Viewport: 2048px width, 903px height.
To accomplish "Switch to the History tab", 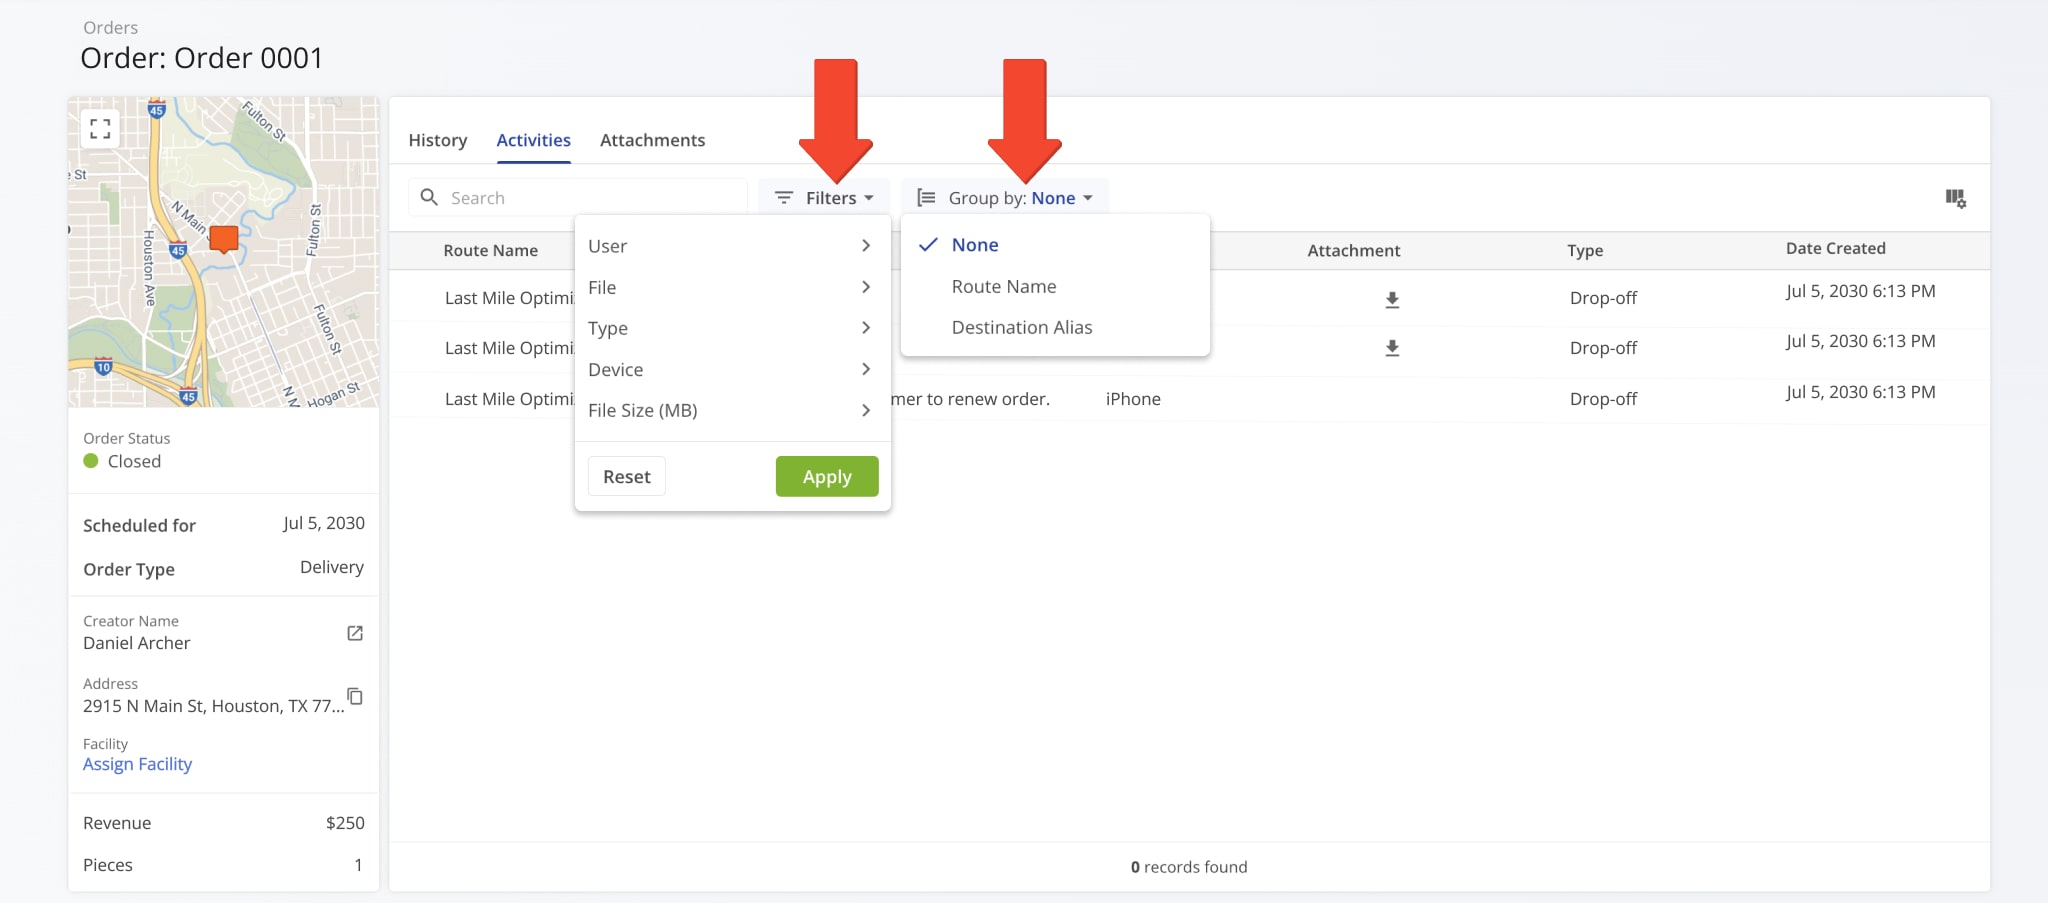I will coord(438,140).
